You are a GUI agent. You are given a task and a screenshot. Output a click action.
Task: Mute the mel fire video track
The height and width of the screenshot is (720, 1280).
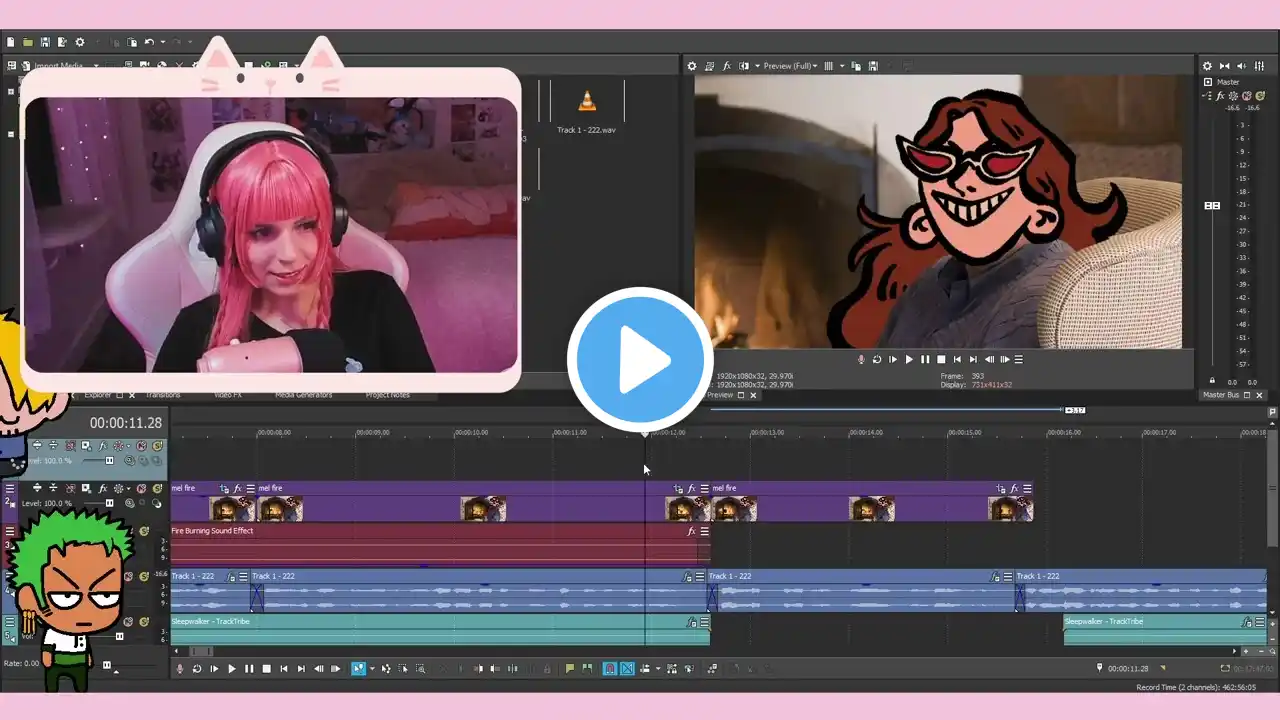click(141, 489)
